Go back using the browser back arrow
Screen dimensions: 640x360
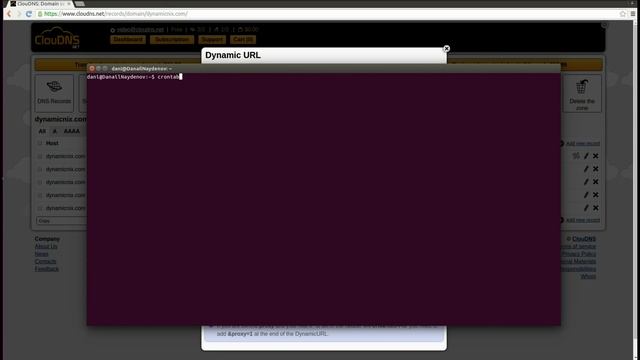point(9,14)
